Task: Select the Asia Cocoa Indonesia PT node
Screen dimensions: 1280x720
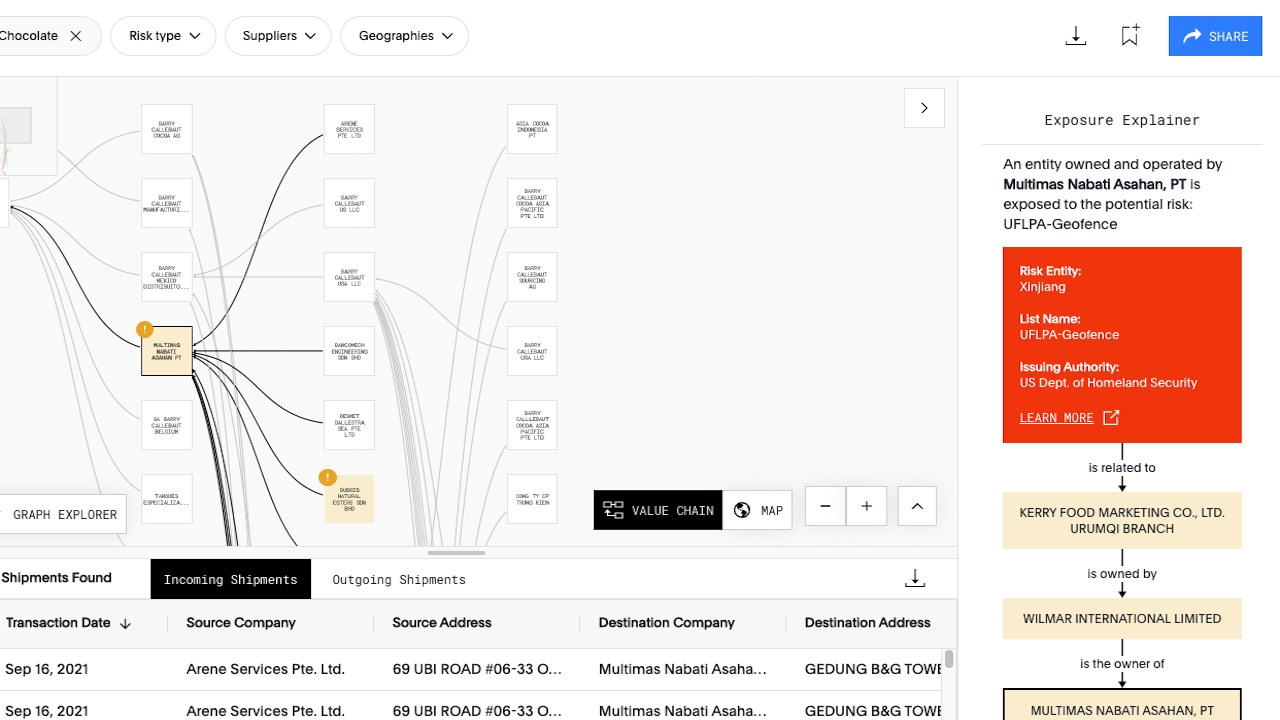Action: 532,129
